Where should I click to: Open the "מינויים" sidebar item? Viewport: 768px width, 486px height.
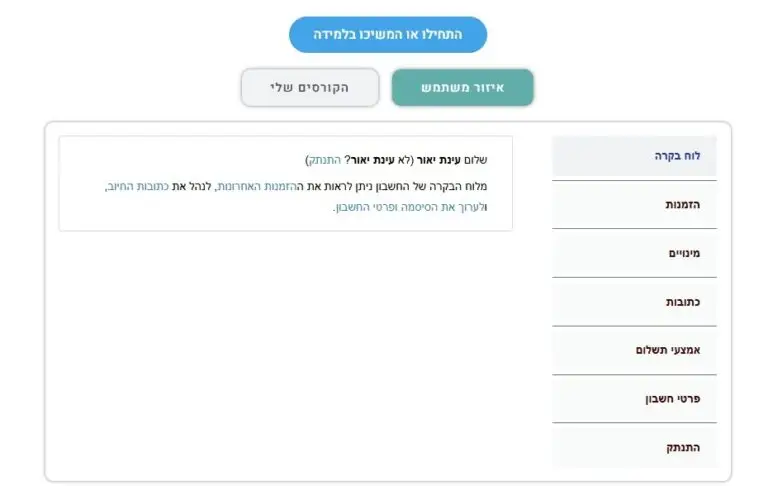(x=633, y=253)
